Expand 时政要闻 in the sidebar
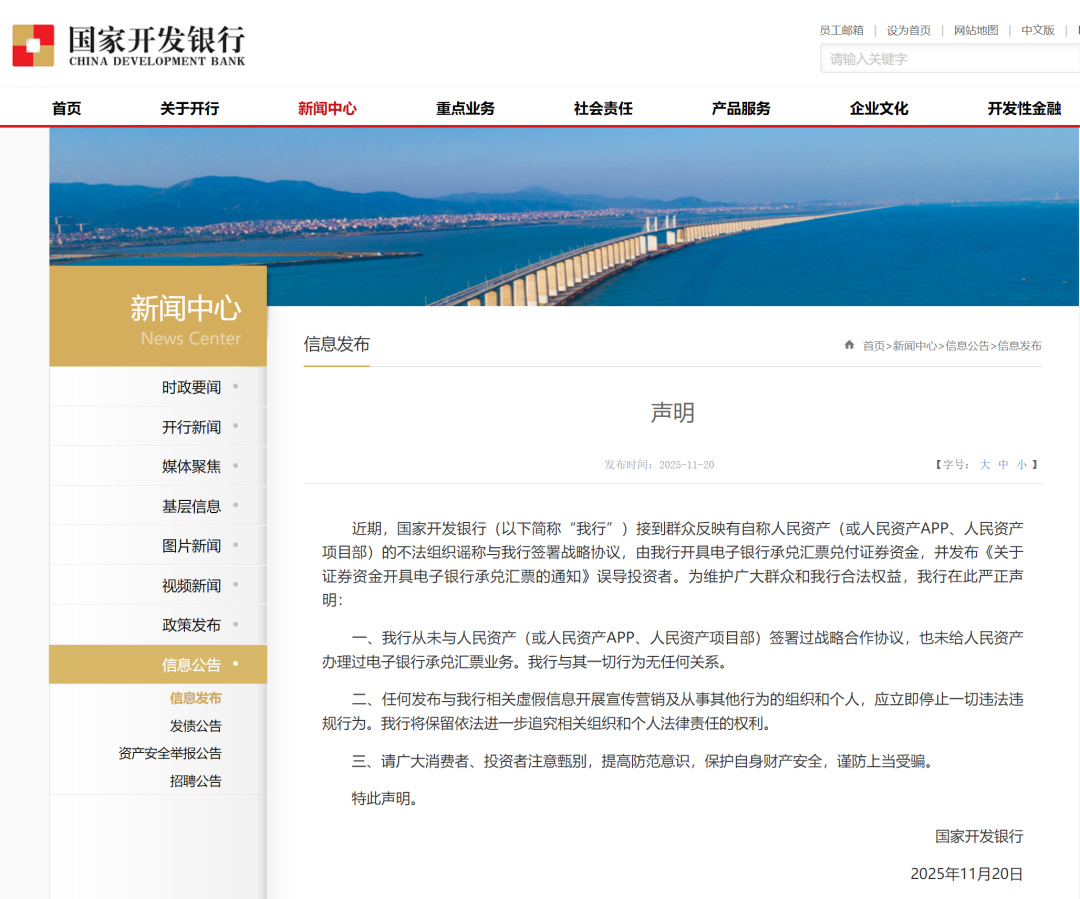Screen dimensions: 1080x899 pyautogui.click(x=192, y=387)
